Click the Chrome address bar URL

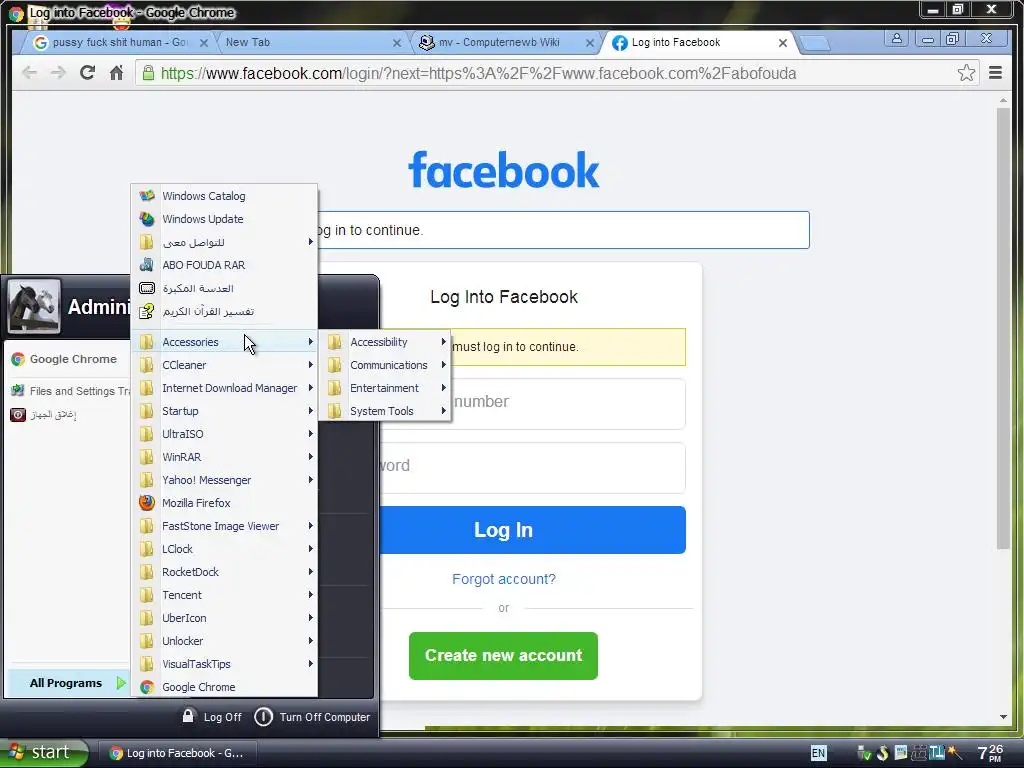478,73
